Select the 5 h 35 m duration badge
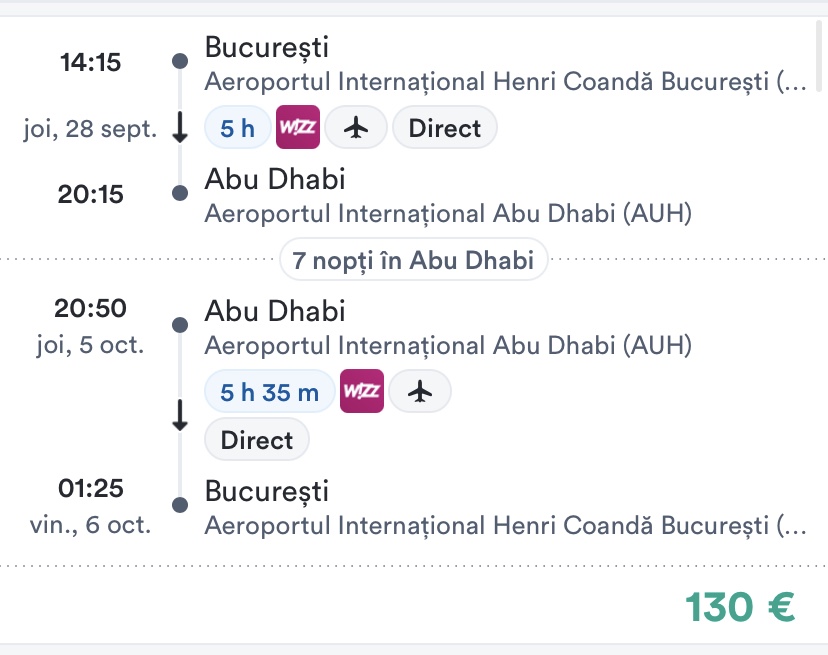The width and height of the screenshot is (828, 655). pyautogui.click(x=270, y=392)
